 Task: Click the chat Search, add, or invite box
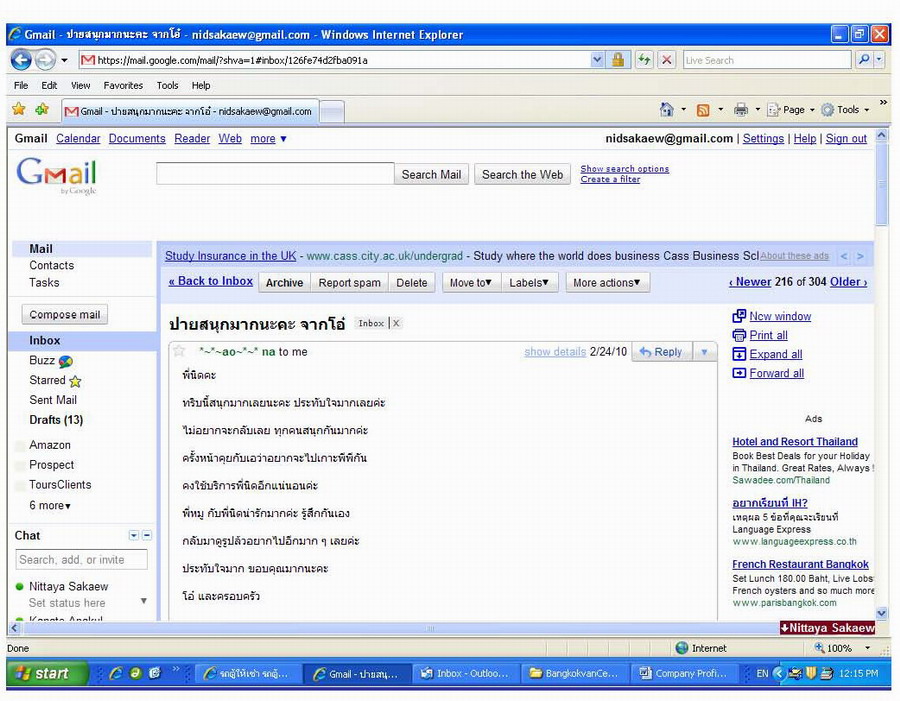(x=81, y=559)
